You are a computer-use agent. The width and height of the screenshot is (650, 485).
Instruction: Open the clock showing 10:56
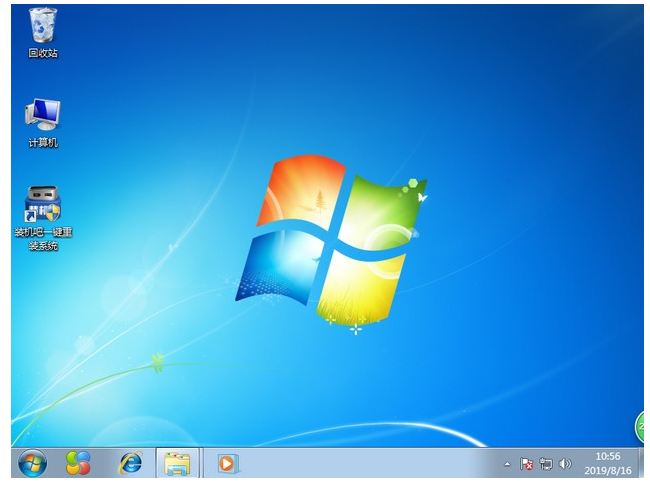tap(608, 456)
